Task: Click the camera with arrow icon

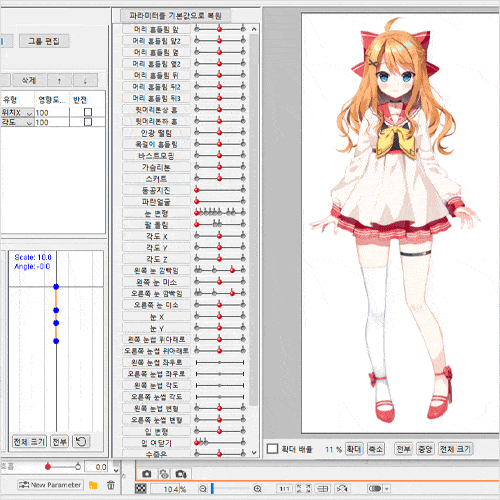Action: (181, 474)
